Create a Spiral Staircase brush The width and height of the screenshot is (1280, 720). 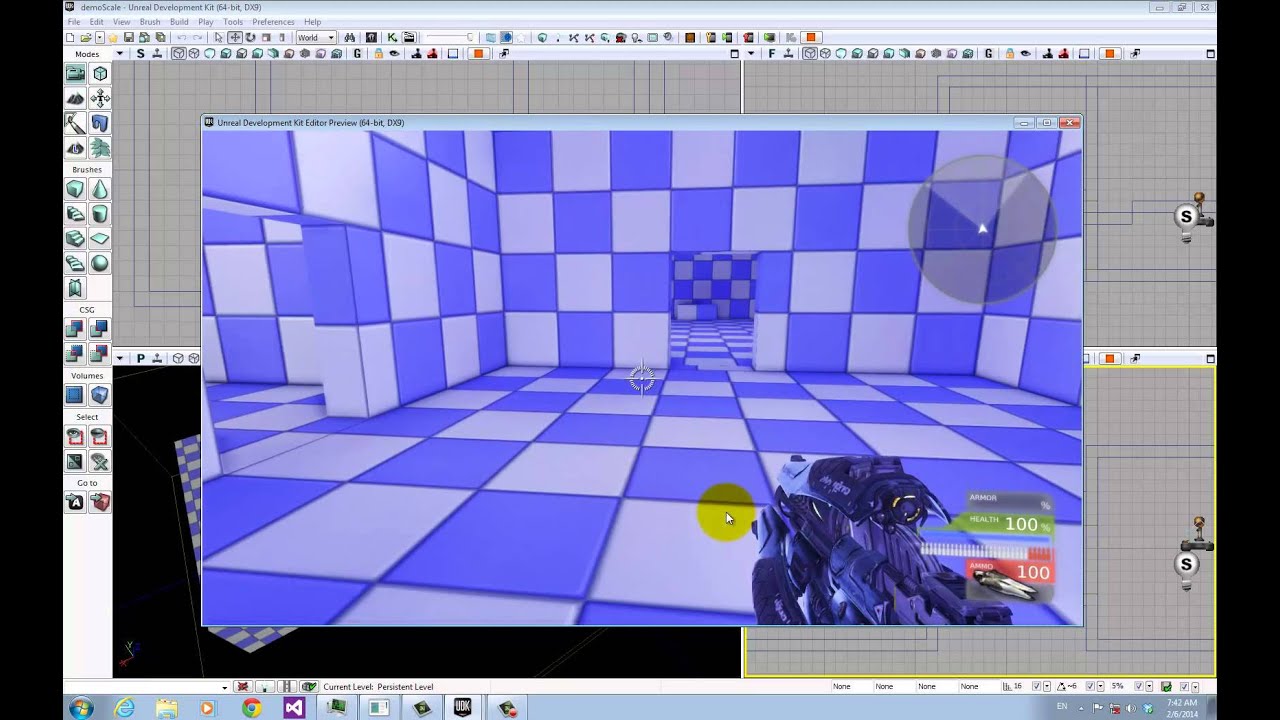click(x=75, y=264)
